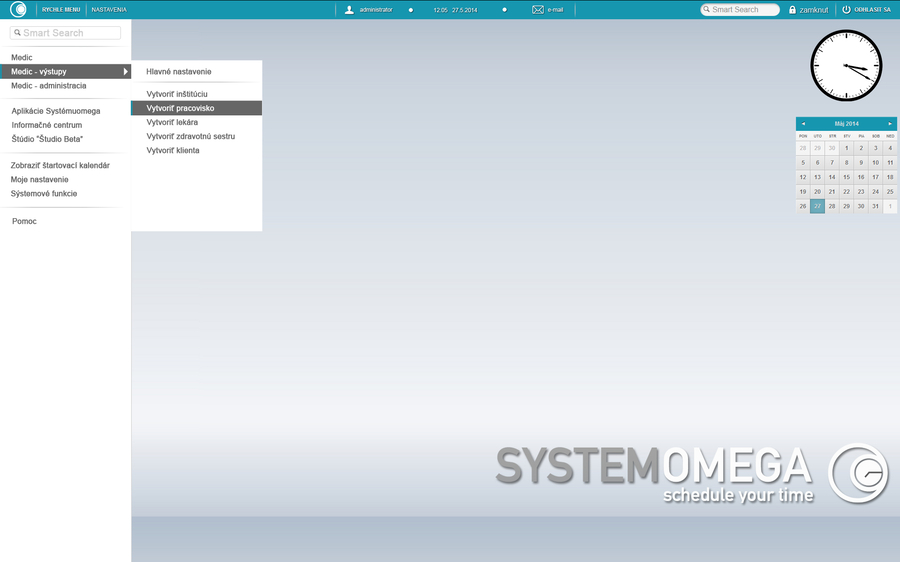Go to next month in calendar

click(890, 123)
